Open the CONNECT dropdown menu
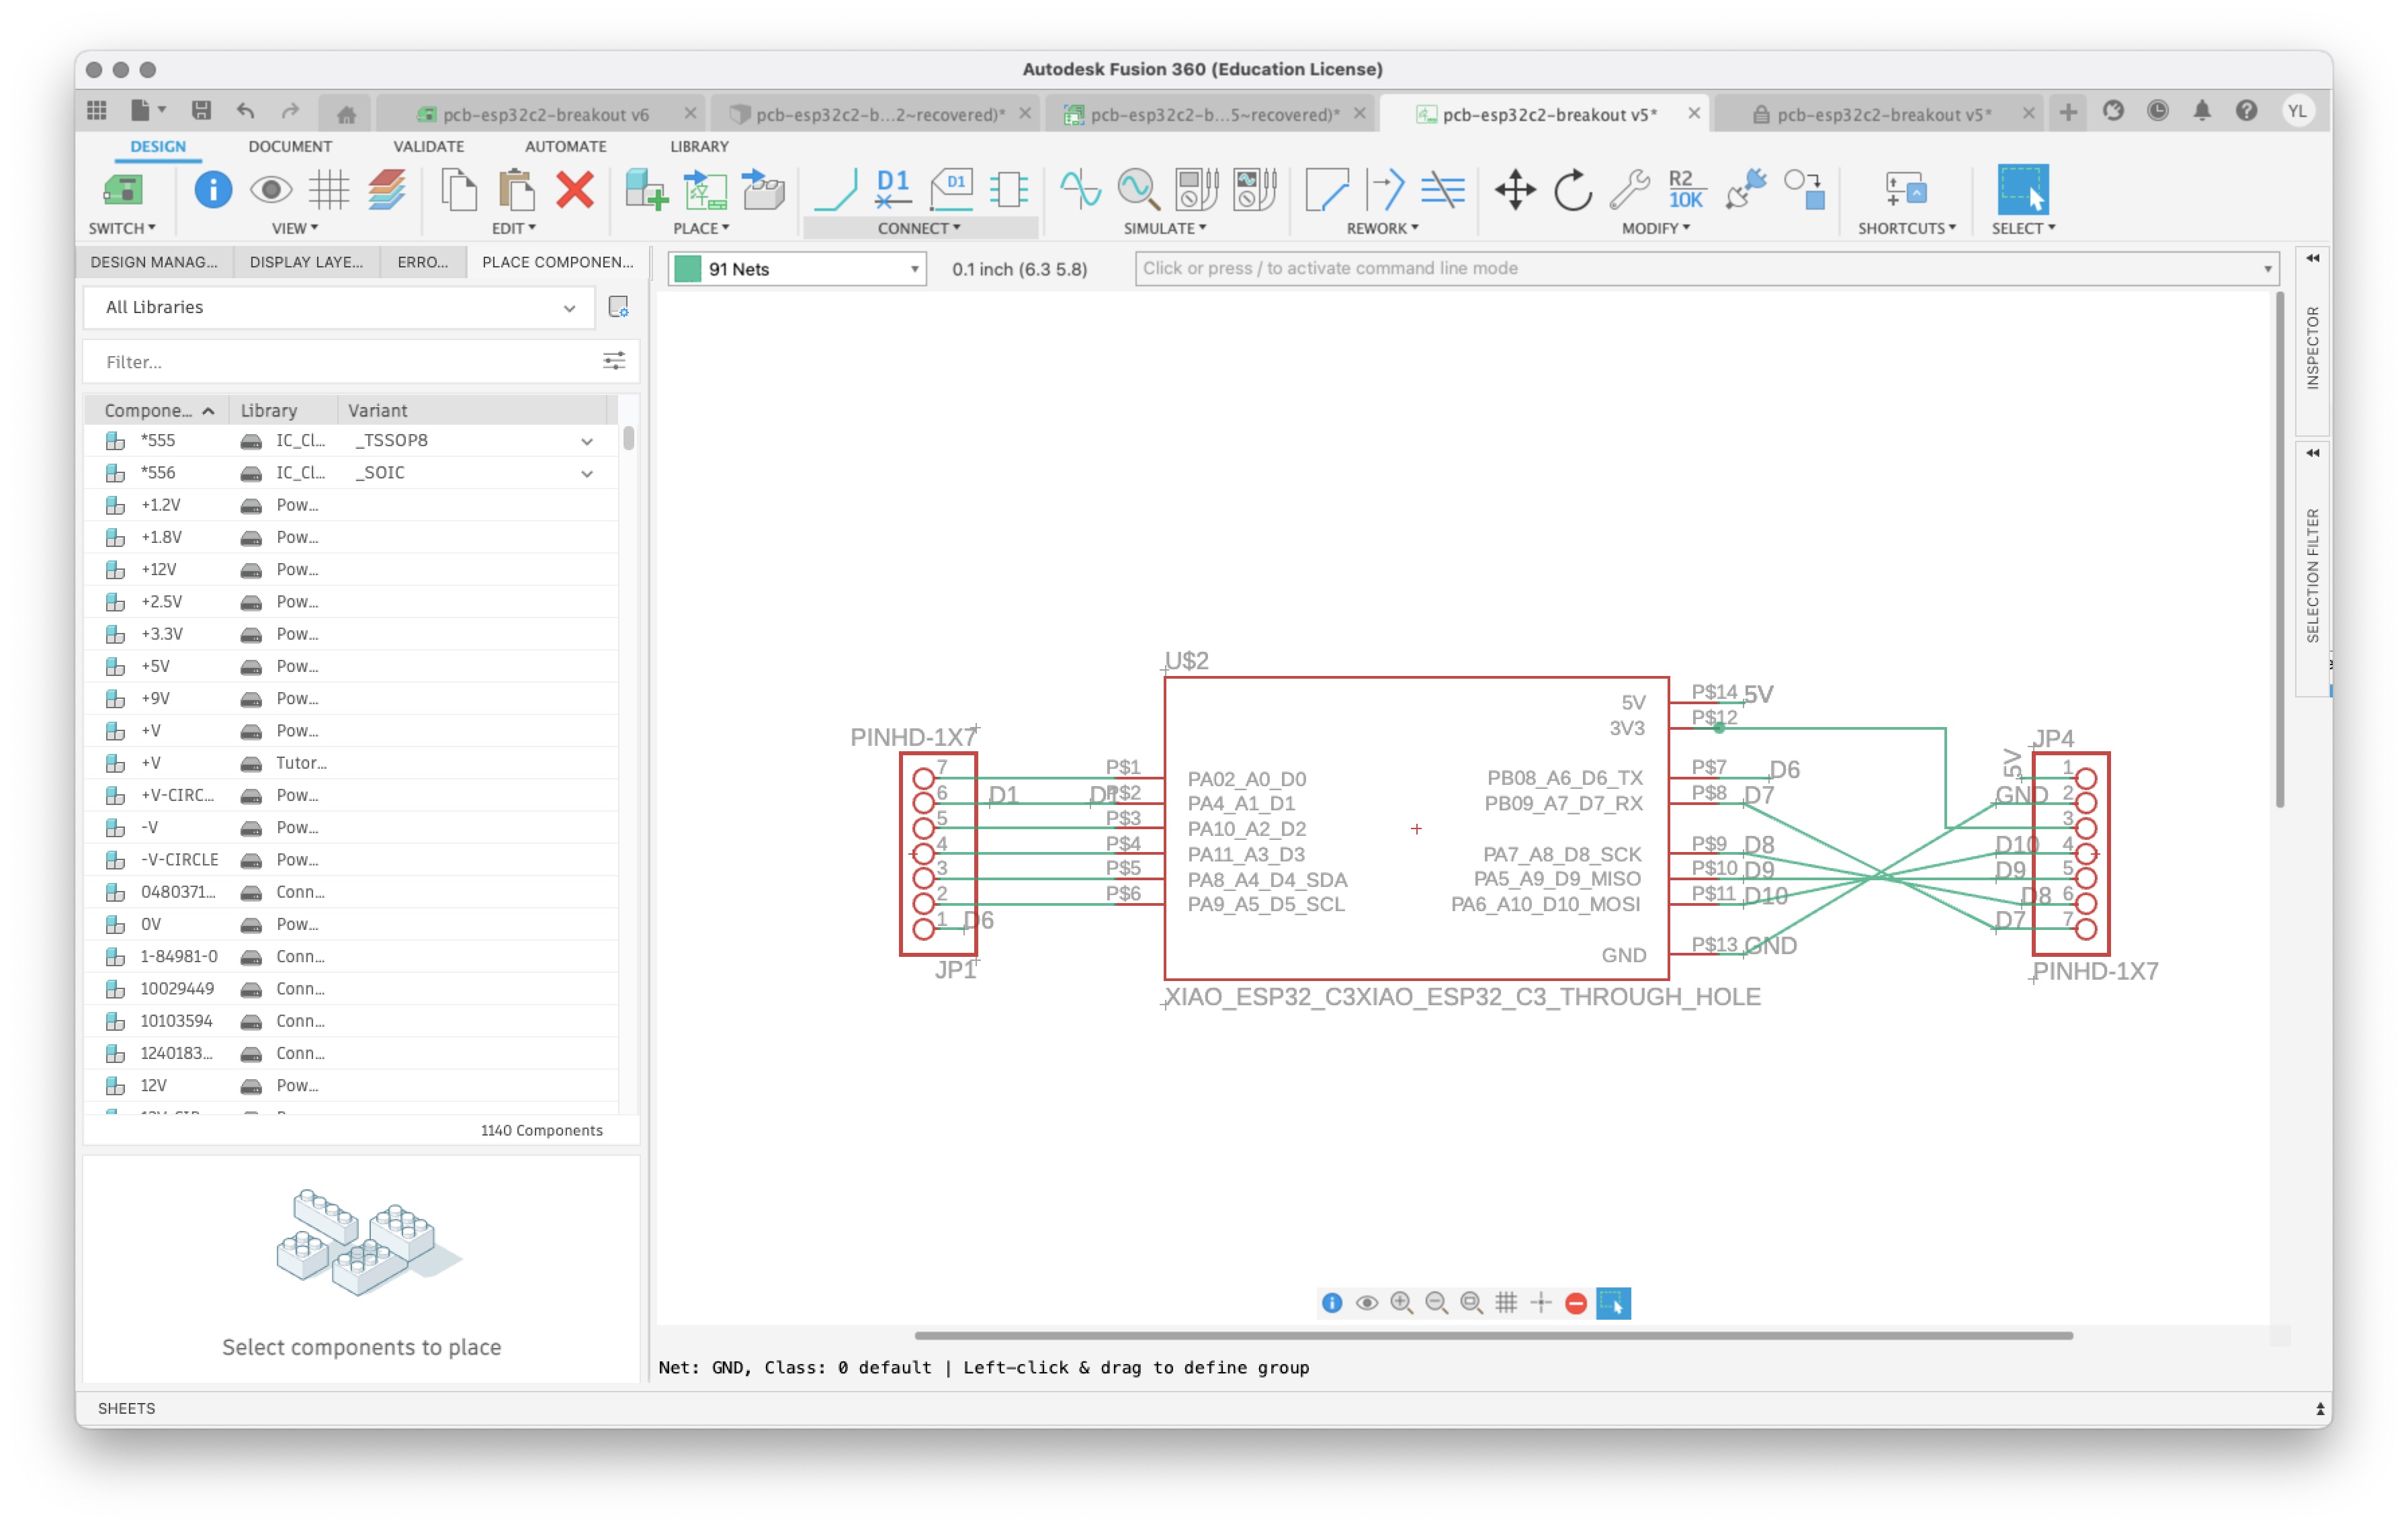The height and width of the screenshot is (1528, 2408). pos(919,228)
